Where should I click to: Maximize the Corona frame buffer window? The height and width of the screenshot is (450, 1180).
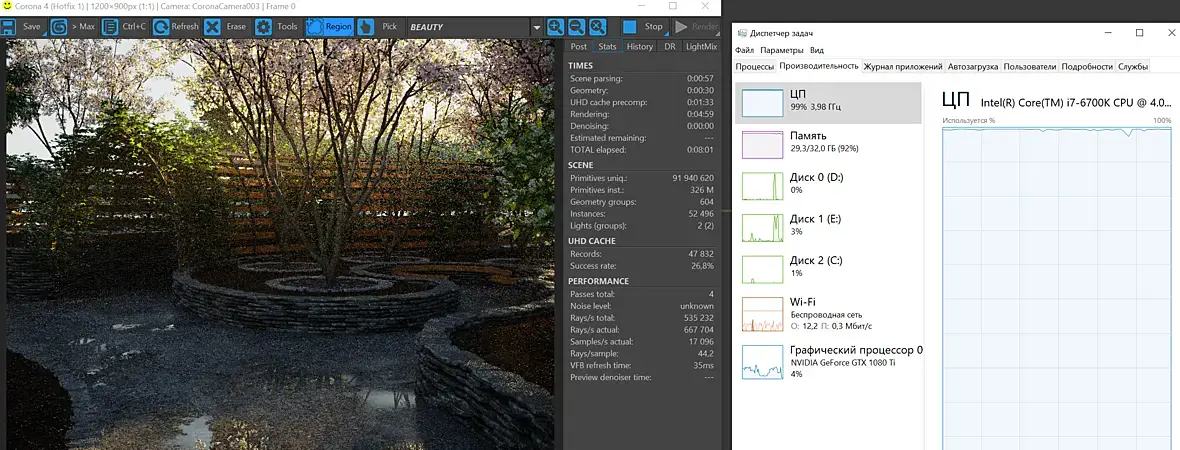tap(673, 6)
